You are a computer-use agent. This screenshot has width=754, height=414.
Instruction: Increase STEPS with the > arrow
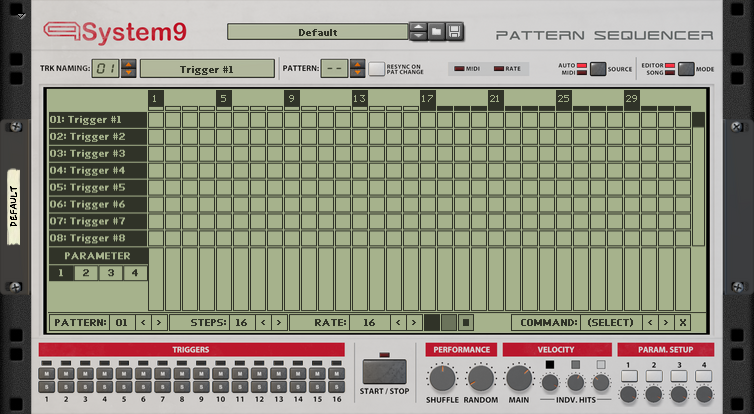[279, 323]
